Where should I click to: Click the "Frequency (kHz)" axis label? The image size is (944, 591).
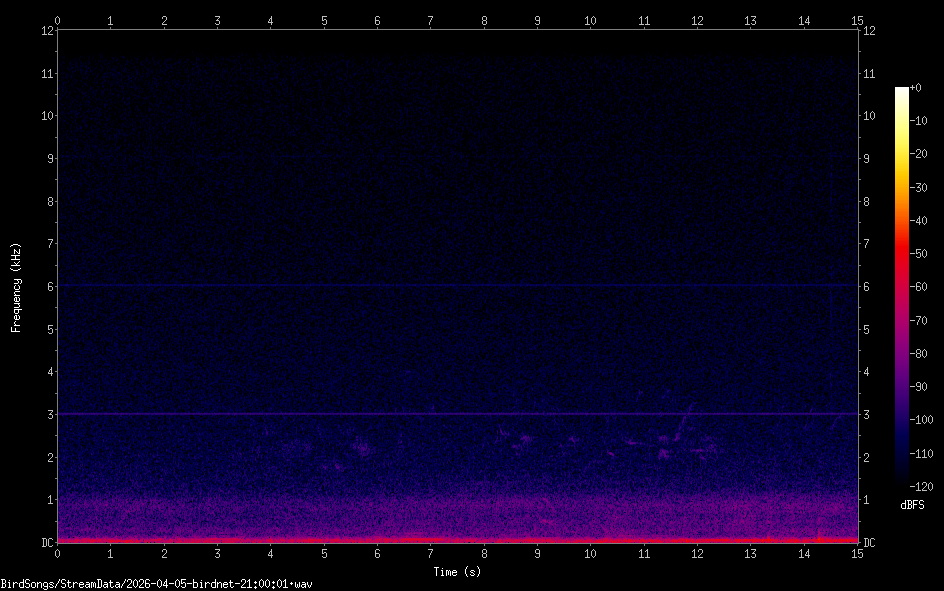click(x=16, y=287)
